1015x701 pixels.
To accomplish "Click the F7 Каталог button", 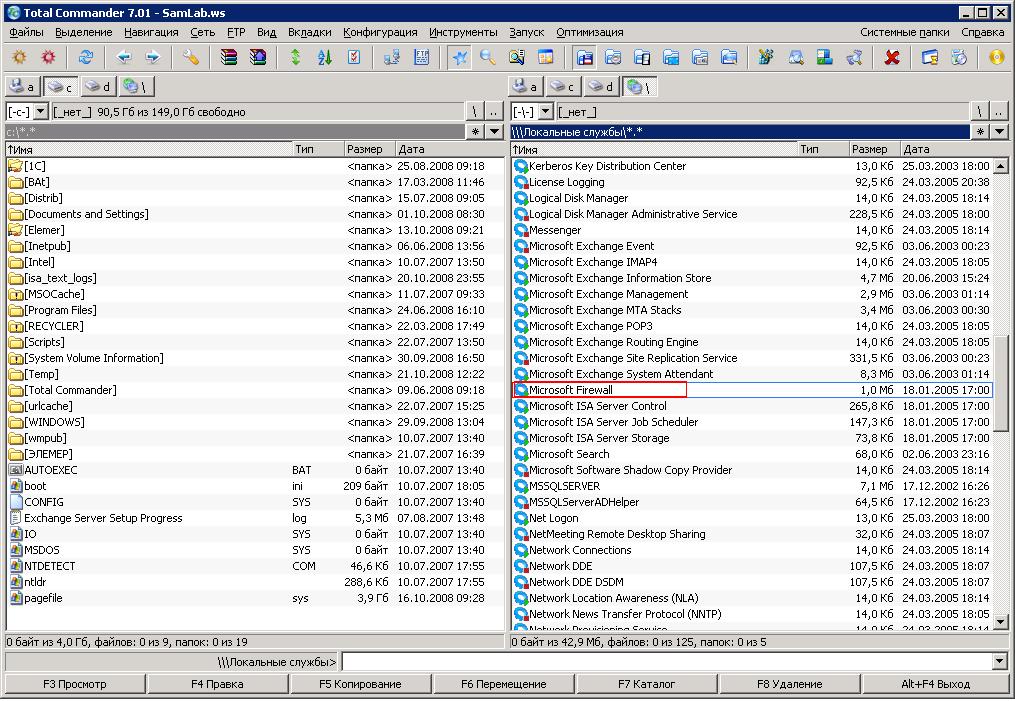I will (x=647, y=684).
